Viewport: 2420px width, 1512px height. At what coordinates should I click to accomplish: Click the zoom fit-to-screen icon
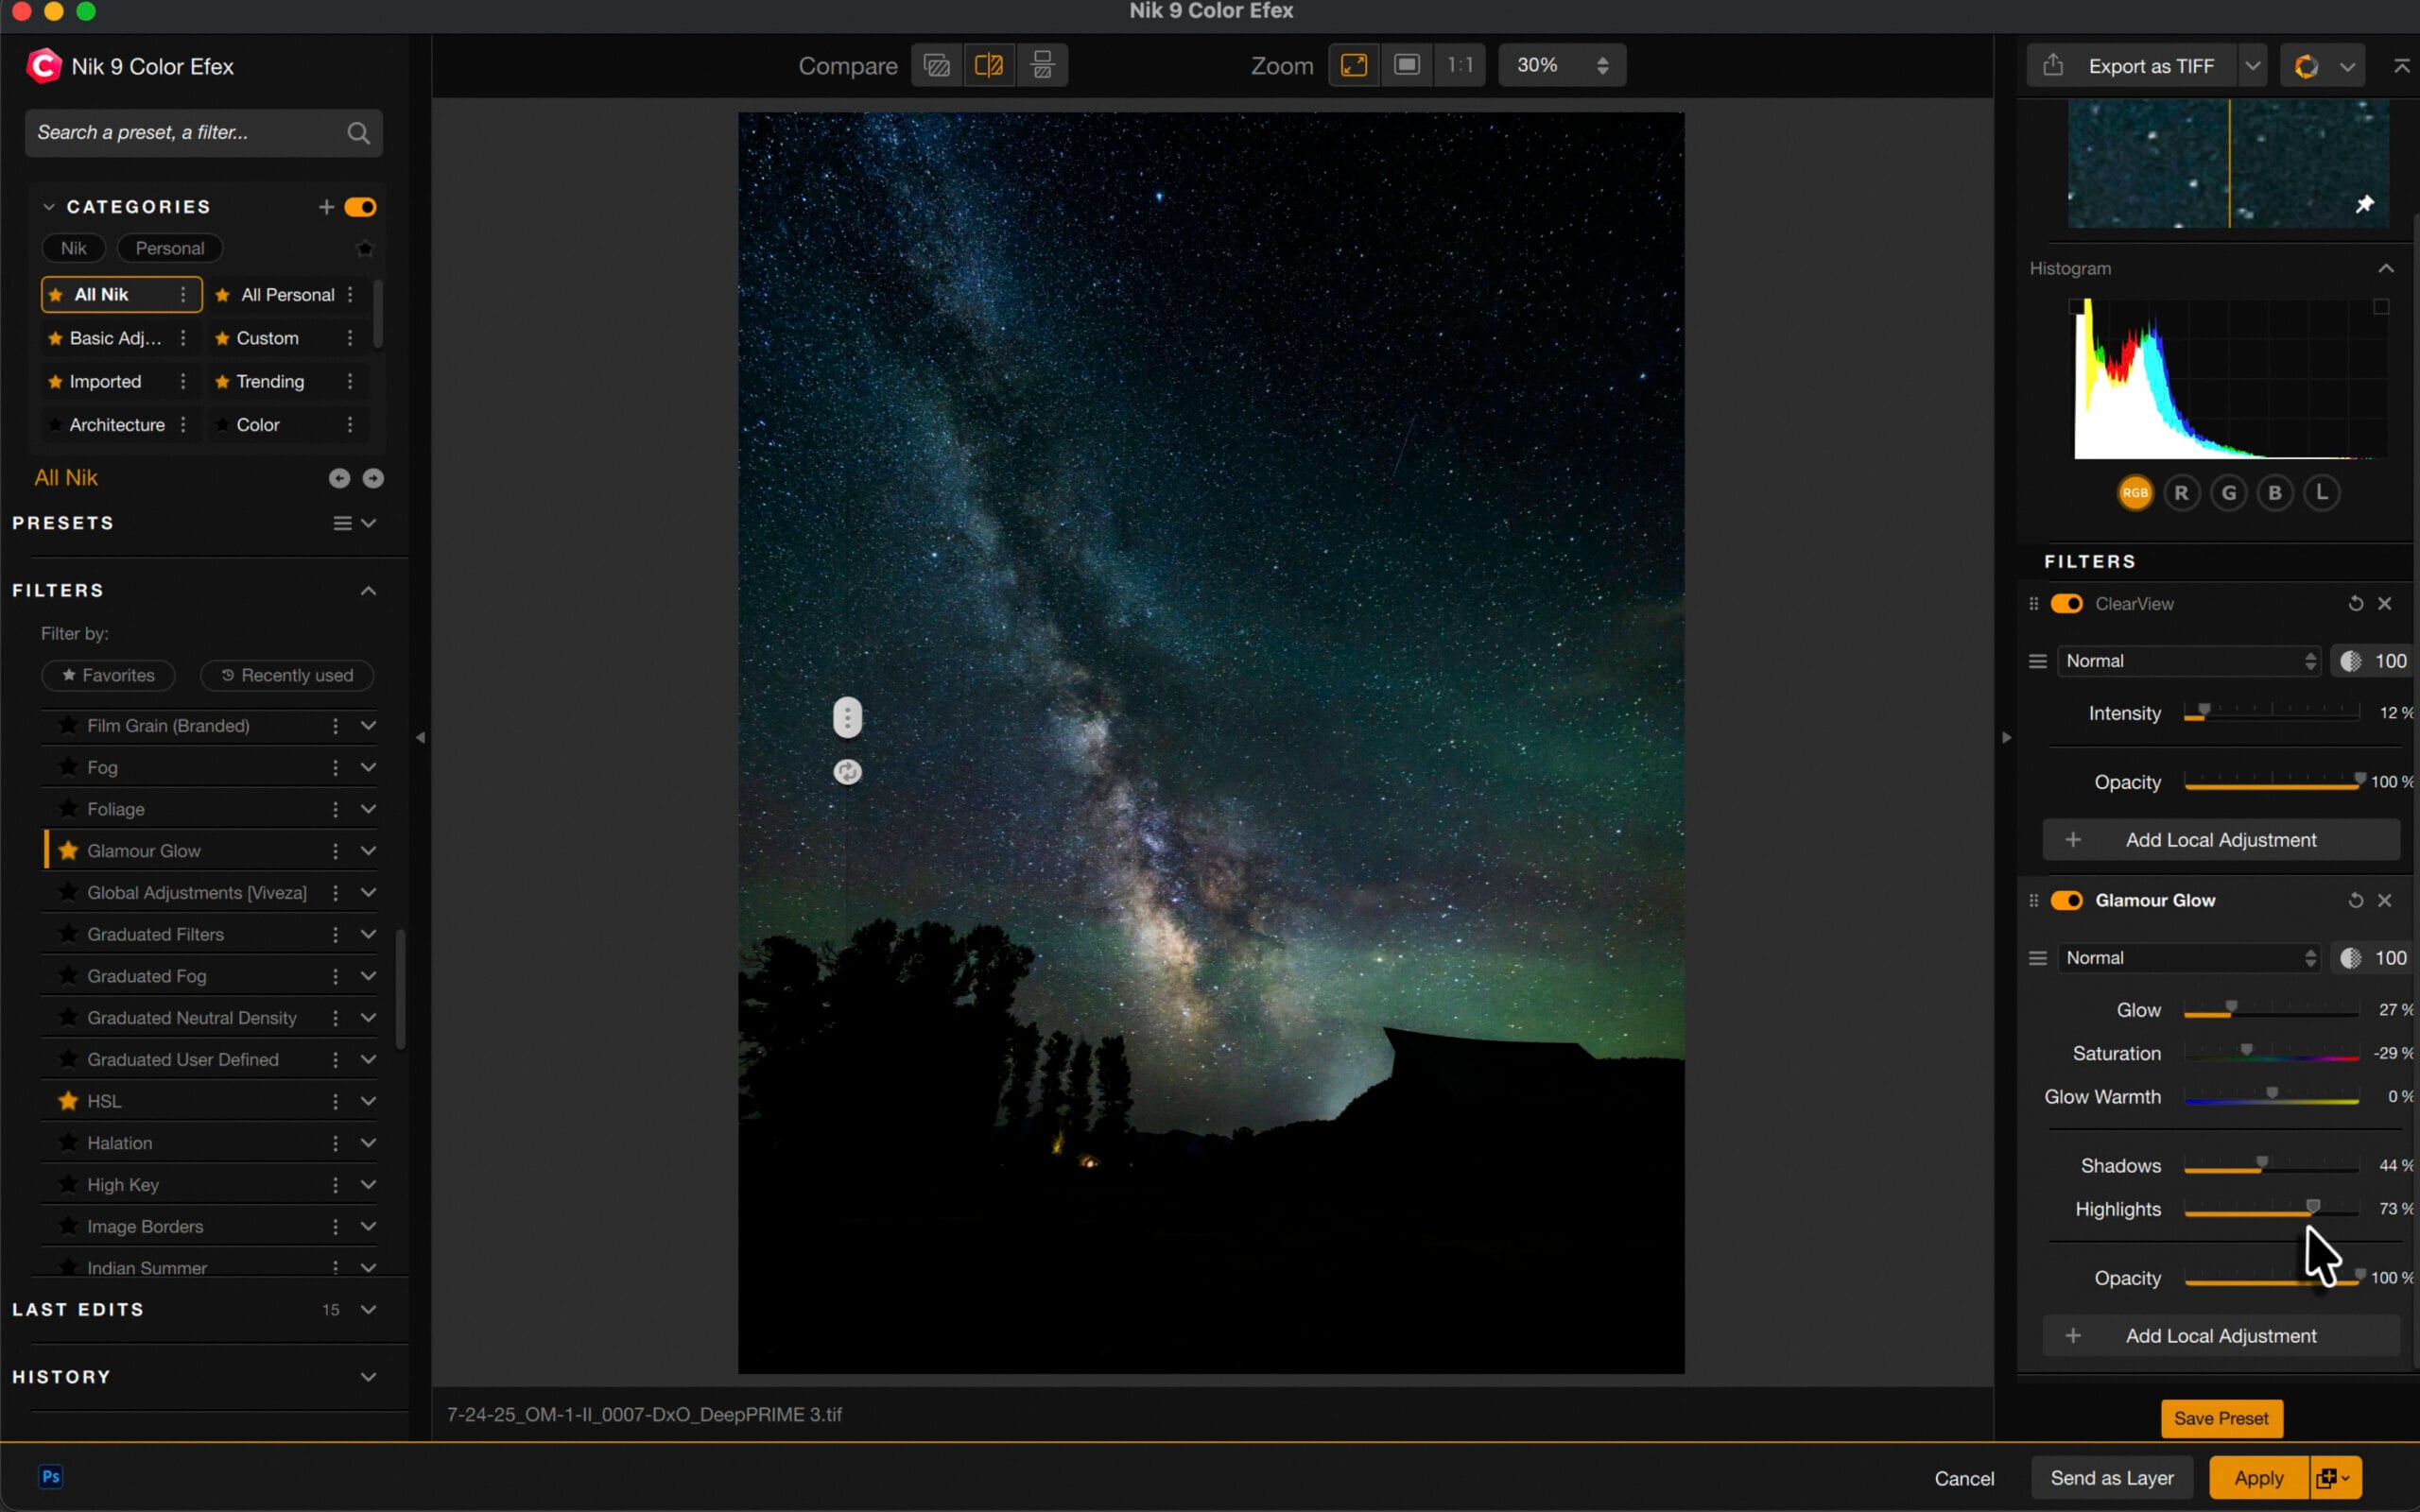(1354, 66)
